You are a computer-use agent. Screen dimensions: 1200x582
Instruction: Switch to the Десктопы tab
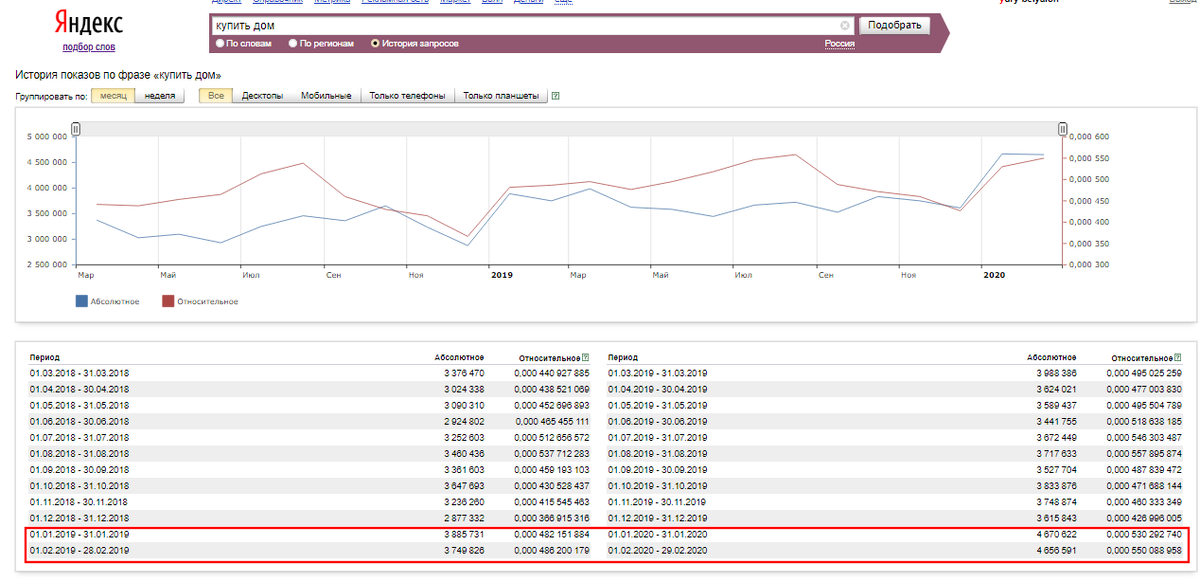point(262,96)
